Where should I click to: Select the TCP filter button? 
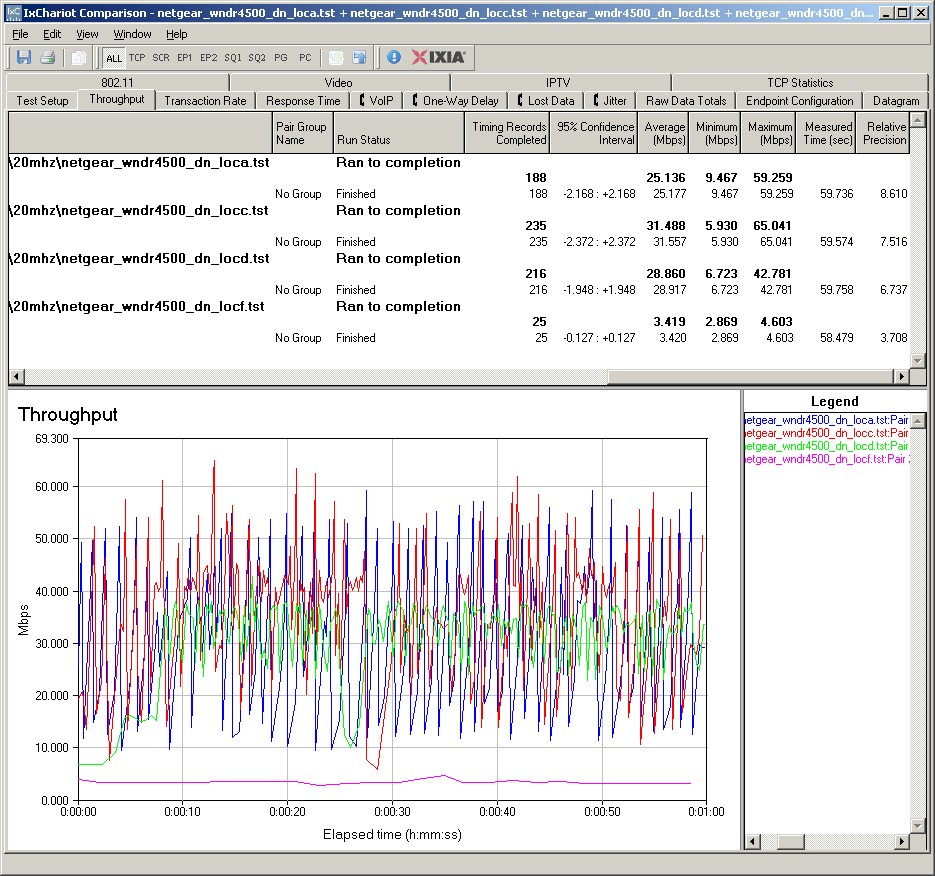(137, 58)
